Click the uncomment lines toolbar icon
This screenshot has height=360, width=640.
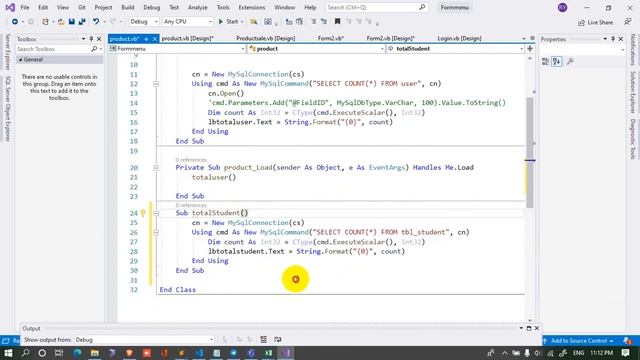(x=324, y=22)
